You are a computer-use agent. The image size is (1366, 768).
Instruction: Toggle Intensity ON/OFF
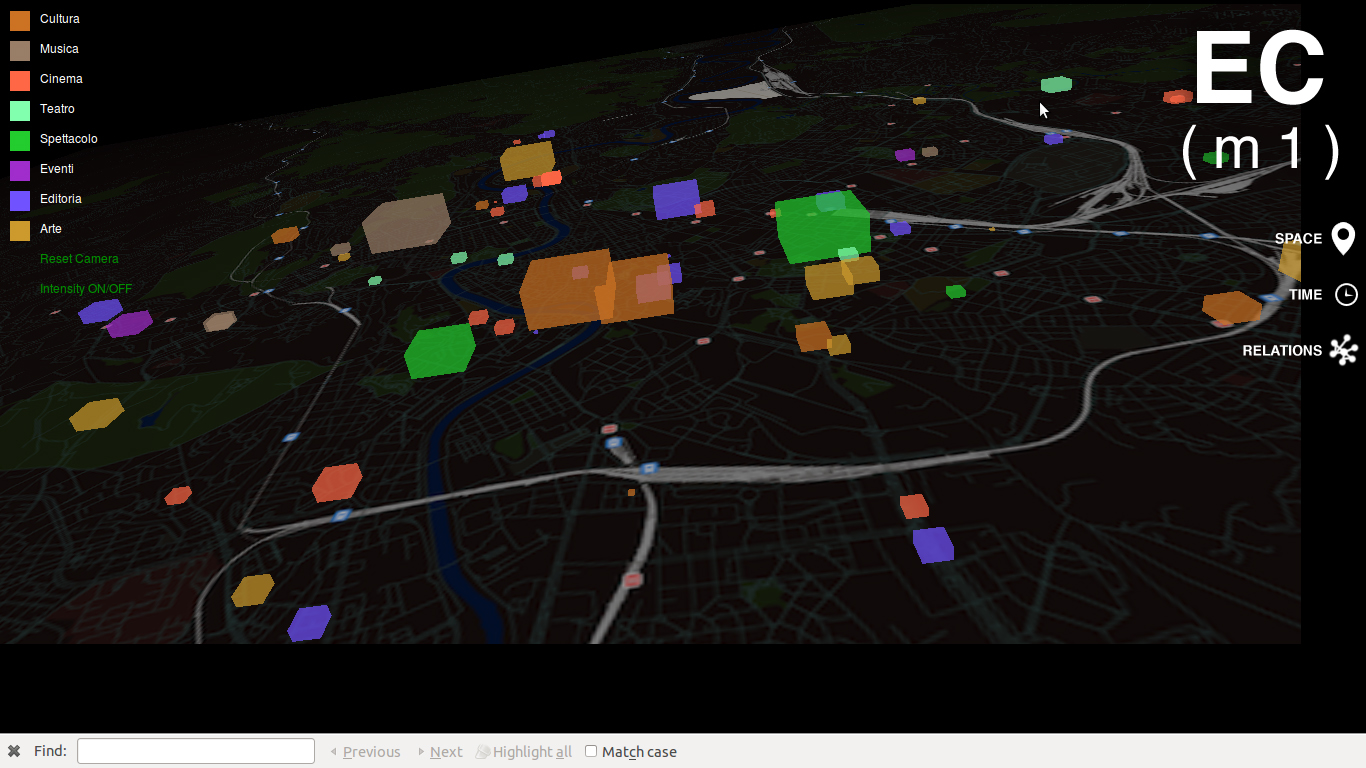coord(86,289)
